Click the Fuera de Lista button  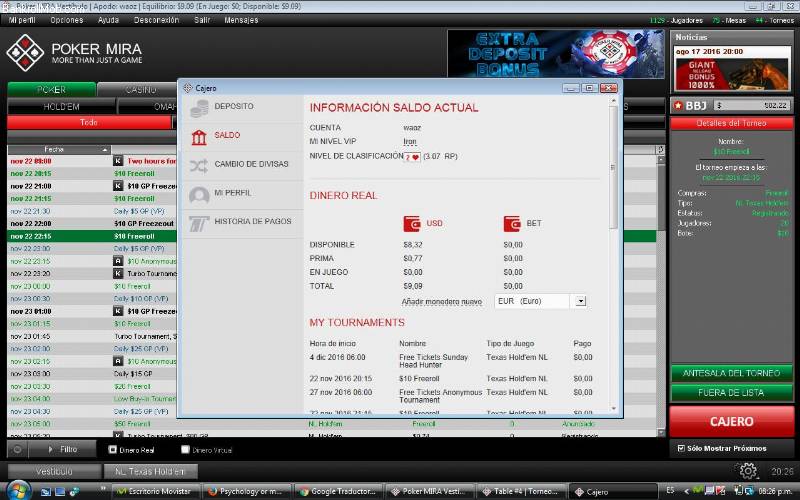click(732, 393)
